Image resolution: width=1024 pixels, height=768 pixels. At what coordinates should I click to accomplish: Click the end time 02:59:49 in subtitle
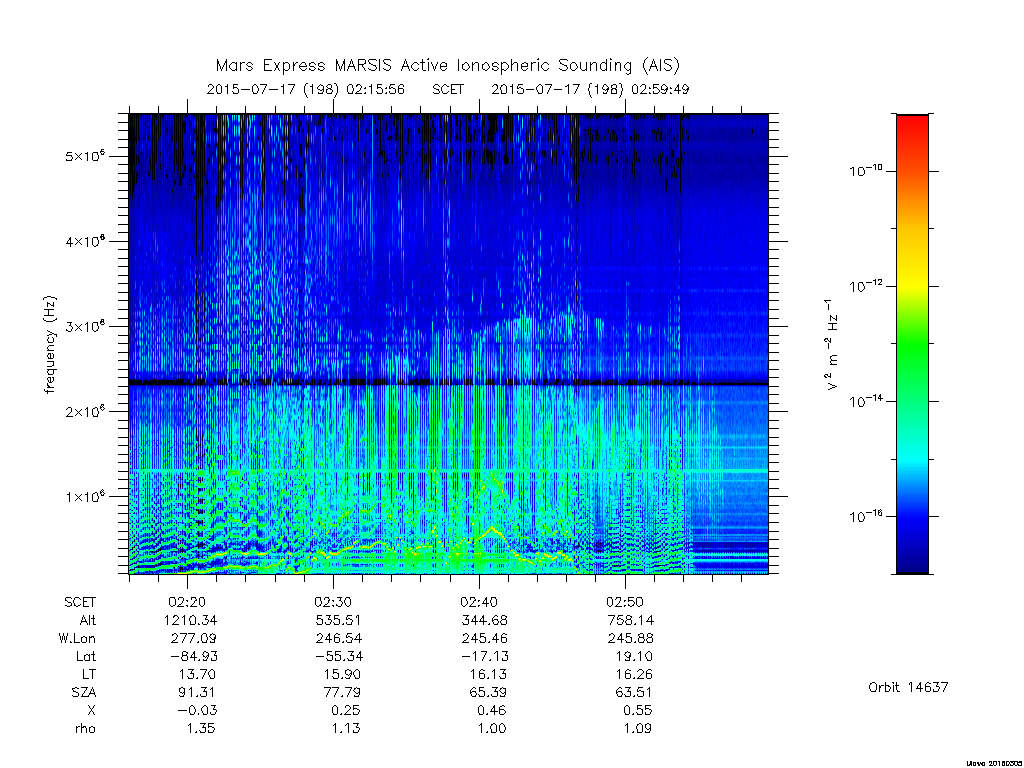pos(660,89)
